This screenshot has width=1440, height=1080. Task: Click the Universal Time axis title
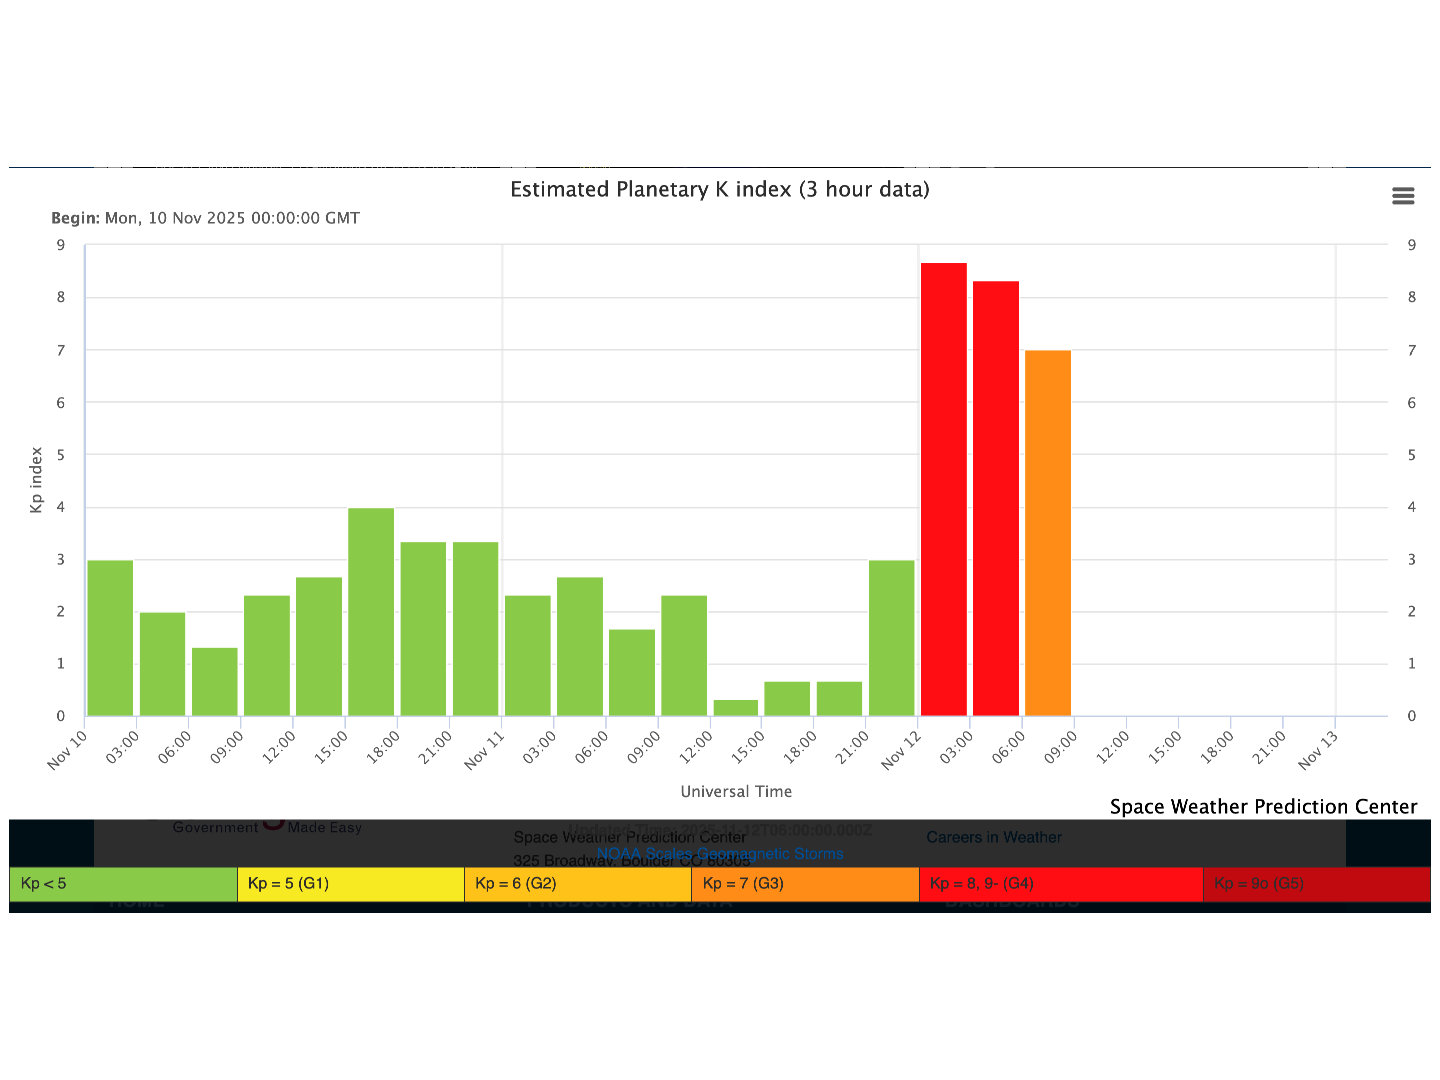736,791
